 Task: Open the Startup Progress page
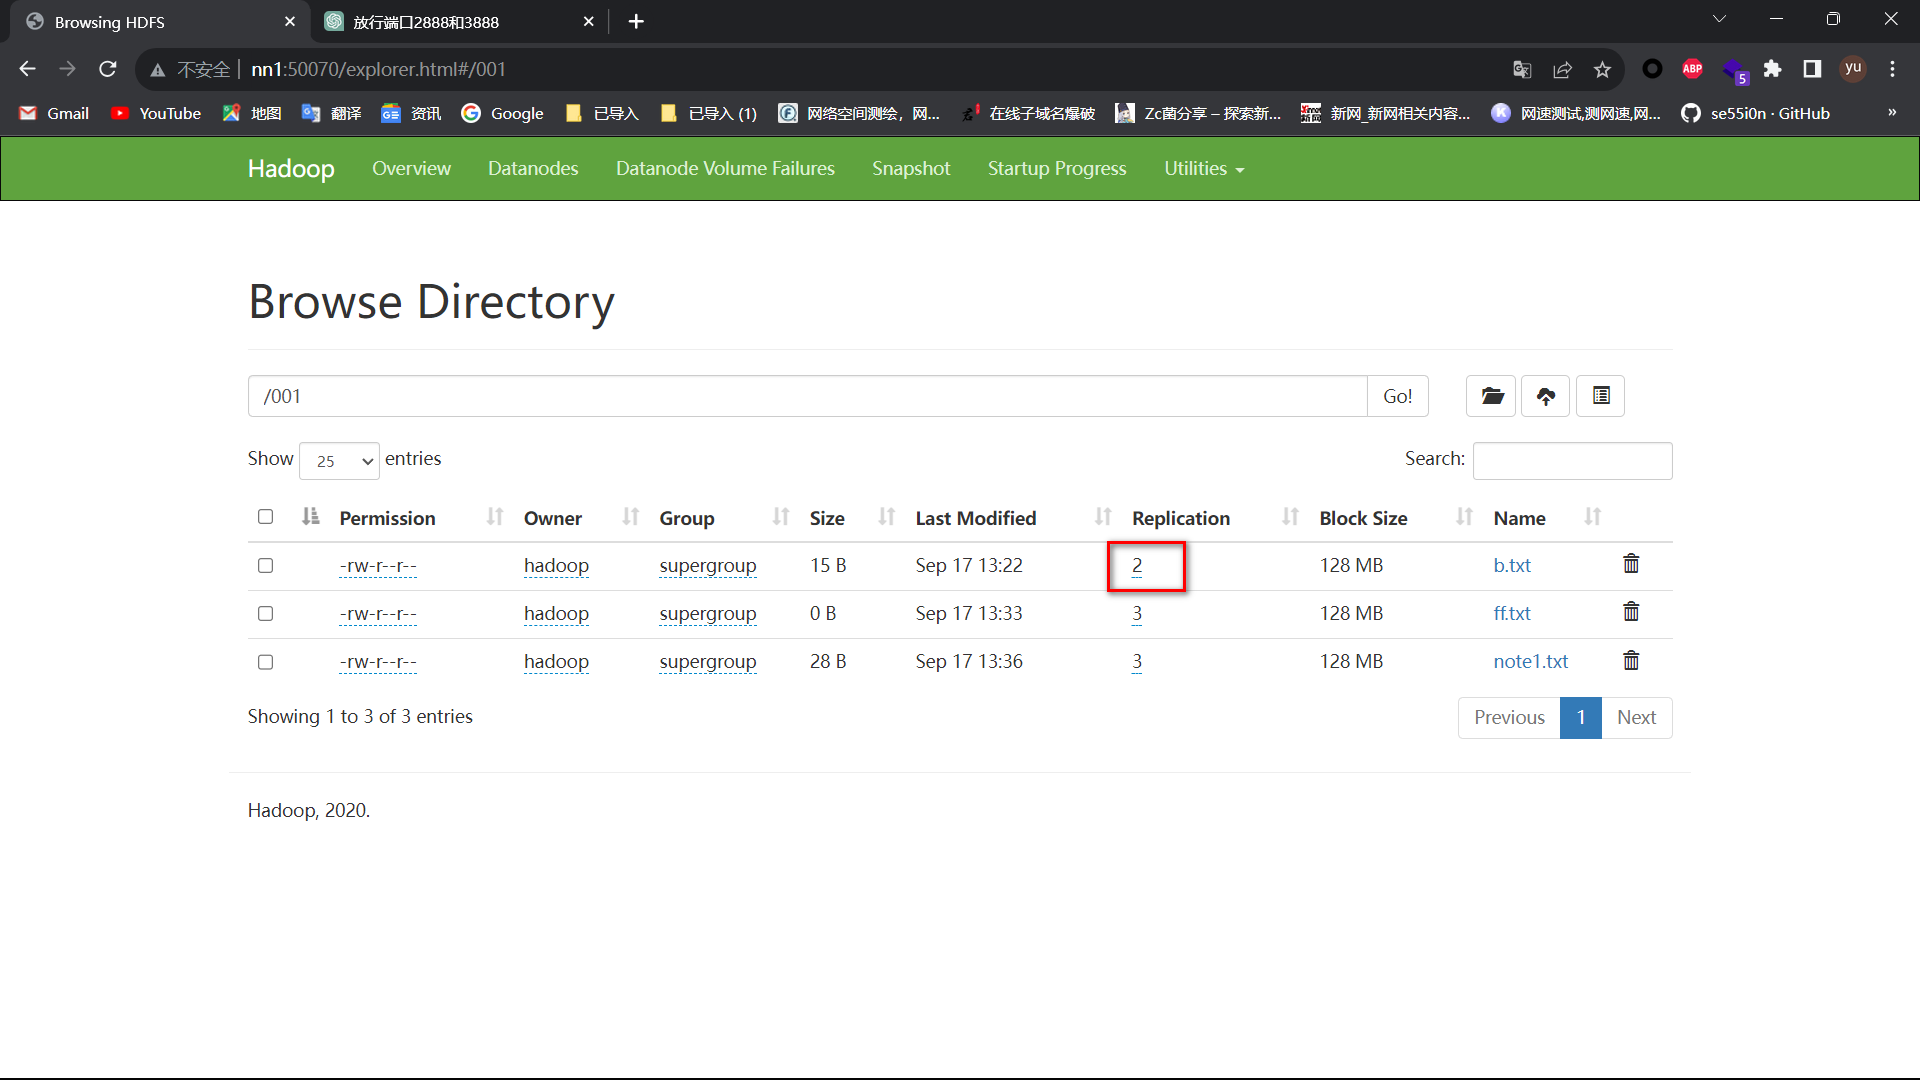click(x=1056, y=169)
